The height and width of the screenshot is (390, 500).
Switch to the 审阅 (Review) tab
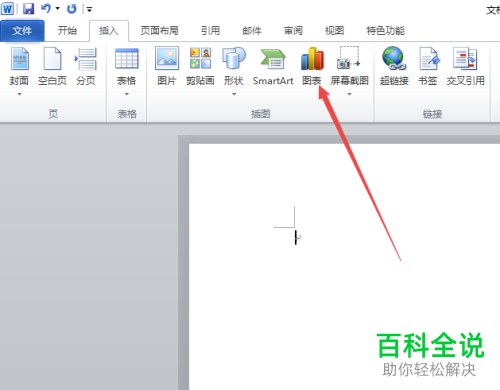[x=293, y=31]
